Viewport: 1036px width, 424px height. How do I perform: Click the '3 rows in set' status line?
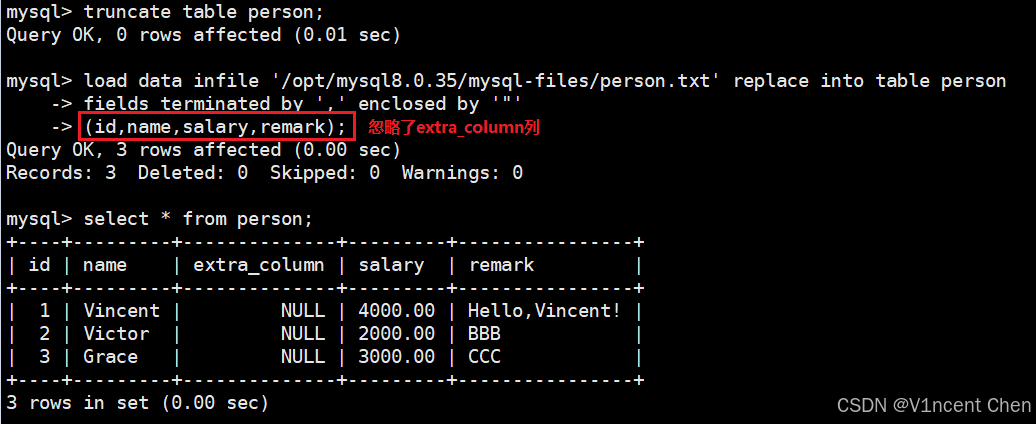[x=137, y=402]
